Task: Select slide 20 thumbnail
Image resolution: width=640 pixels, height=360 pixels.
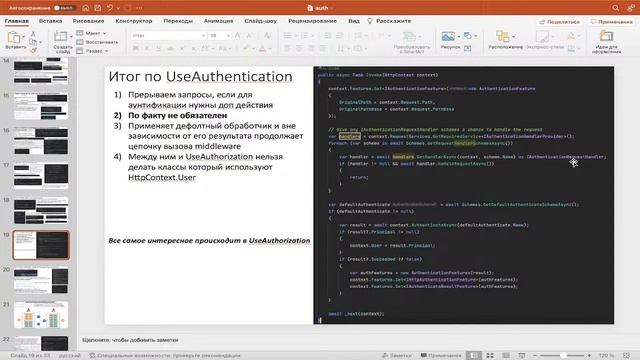Action: (41, 280)
